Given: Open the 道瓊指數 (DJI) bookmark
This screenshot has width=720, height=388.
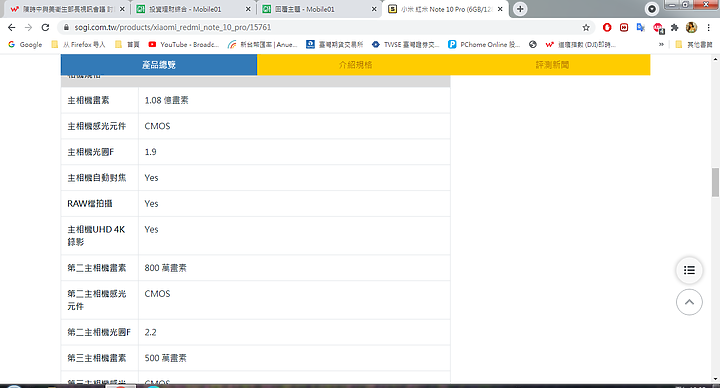Looking at the screenshot, I should point(580,45).
